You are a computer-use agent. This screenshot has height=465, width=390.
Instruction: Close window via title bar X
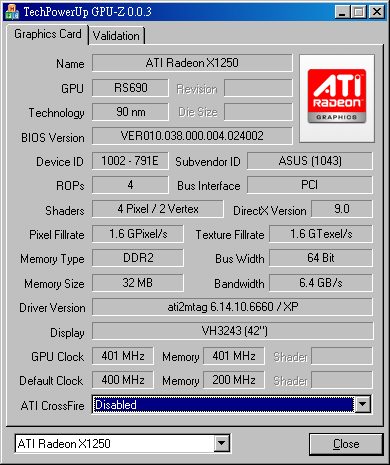377,12
